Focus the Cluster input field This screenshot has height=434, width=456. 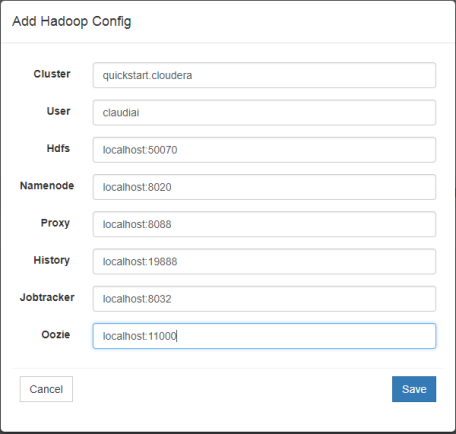click(x=264, y=75)
